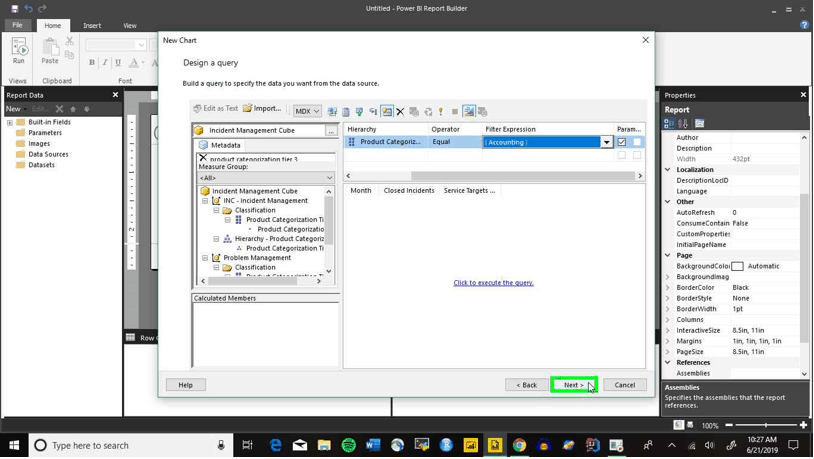This screenshot has width=814, height=459.
Task: Click the cube selection ellipsis button
Action: [x=331, y=130]
